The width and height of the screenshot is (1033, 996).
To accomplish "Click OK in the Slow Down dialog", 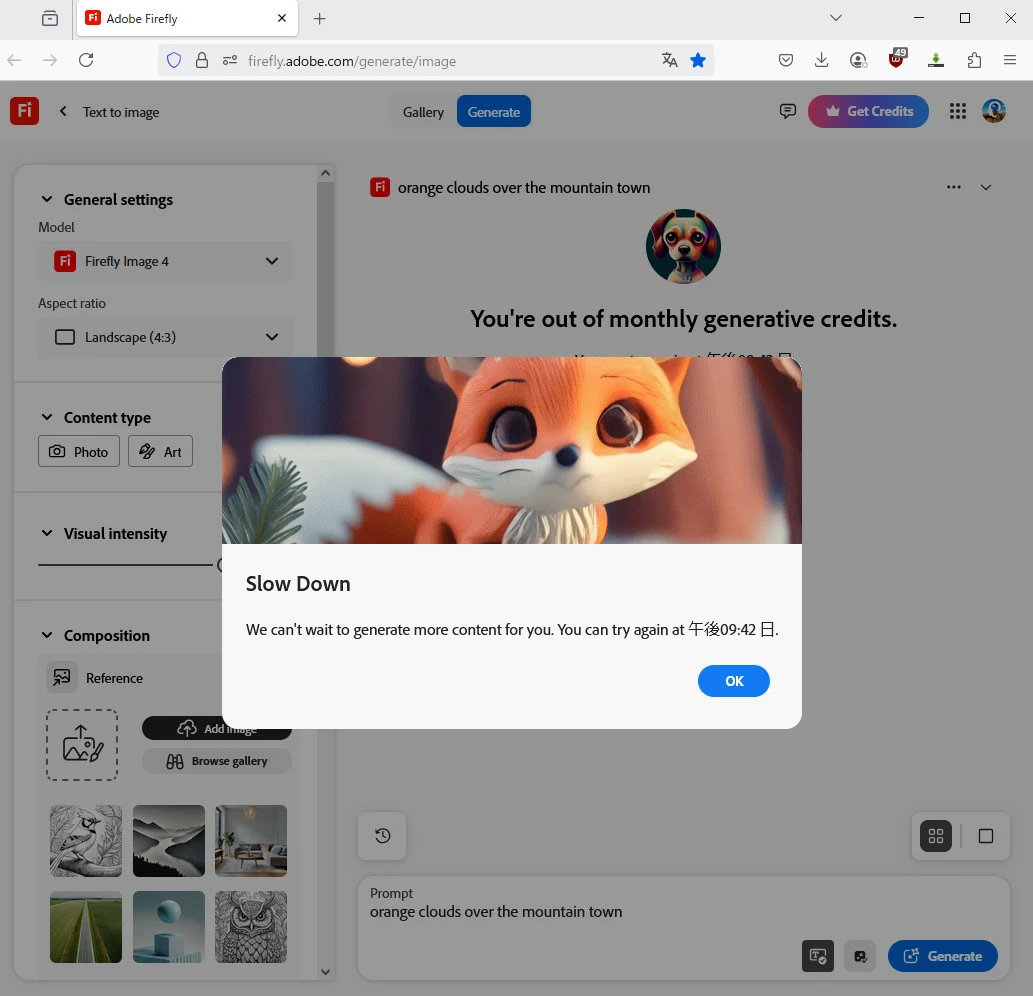I will 733,680.
